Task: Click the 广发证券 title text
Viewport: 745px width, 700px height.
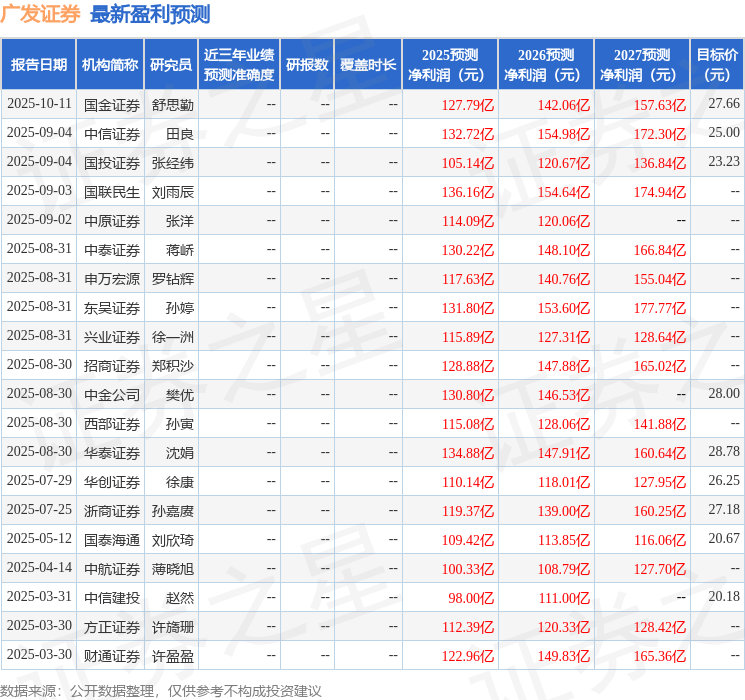Action: (40, 14)
